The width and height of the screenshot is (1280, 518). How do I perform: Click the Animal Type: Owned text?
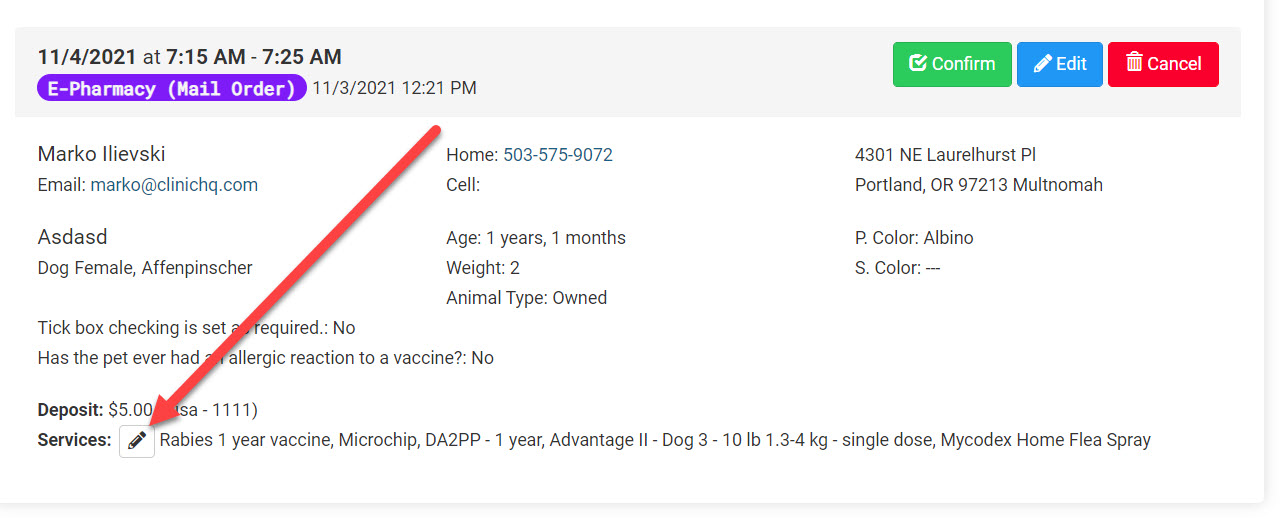pos(526,298)
